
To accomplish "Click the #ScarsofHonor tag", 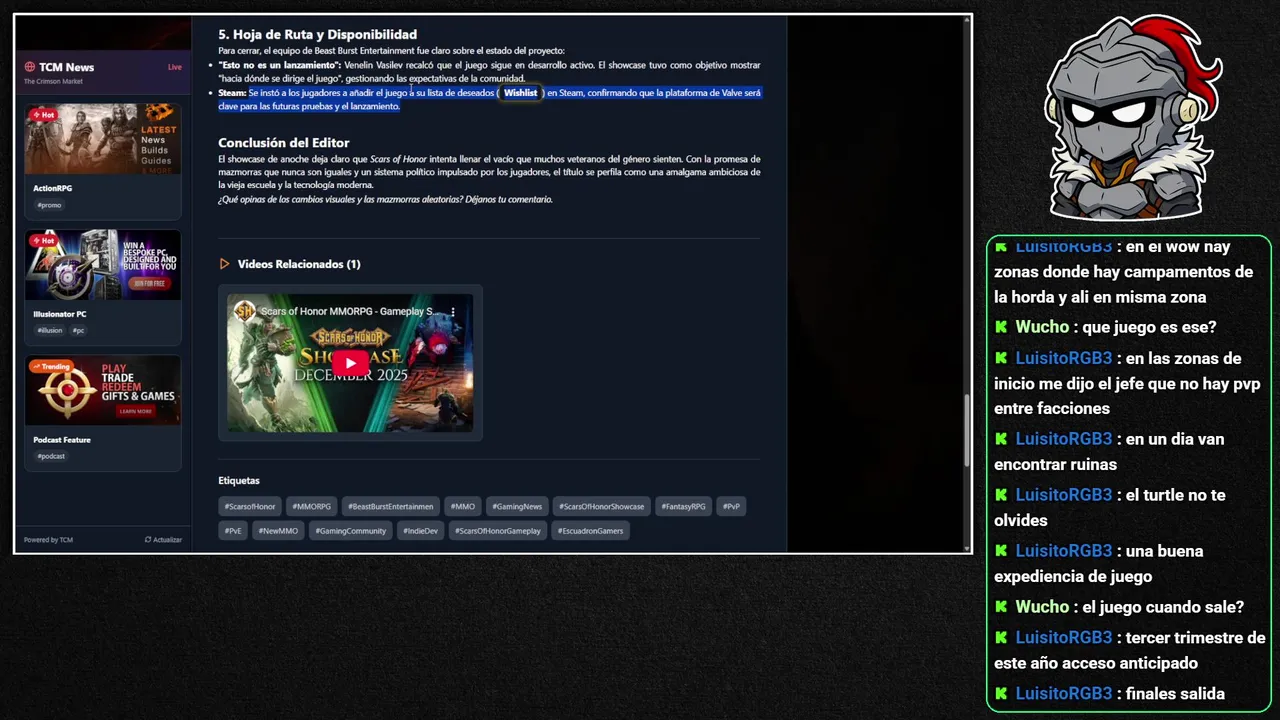I will tap(250, 507).
